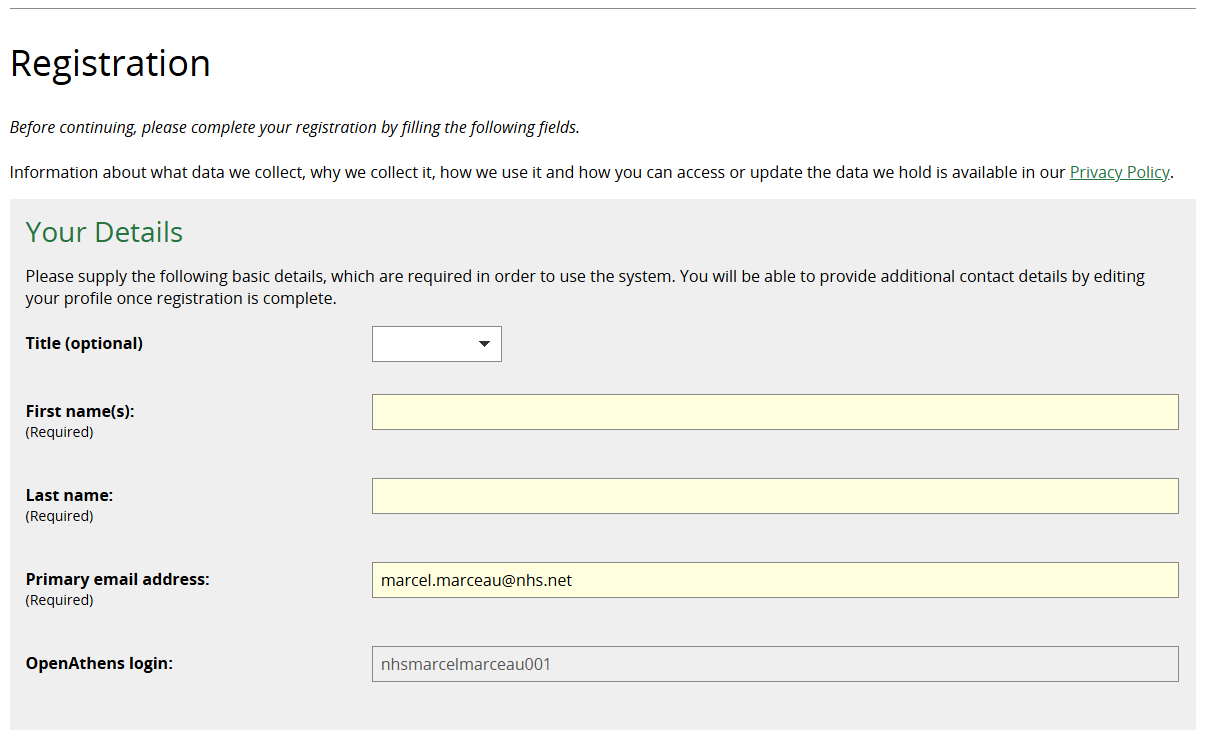The image size is (1206, 738).
Task: Click the green "Your Details" heading
Action: (x=104, y=232)
